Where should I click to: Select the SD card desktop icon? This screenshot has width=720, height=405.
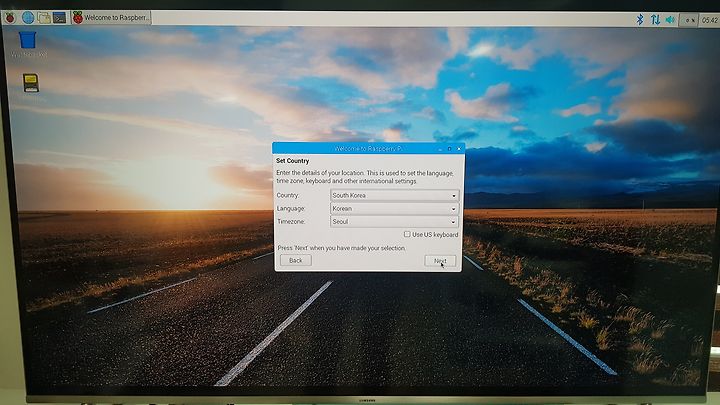click(x=31, y=83)
